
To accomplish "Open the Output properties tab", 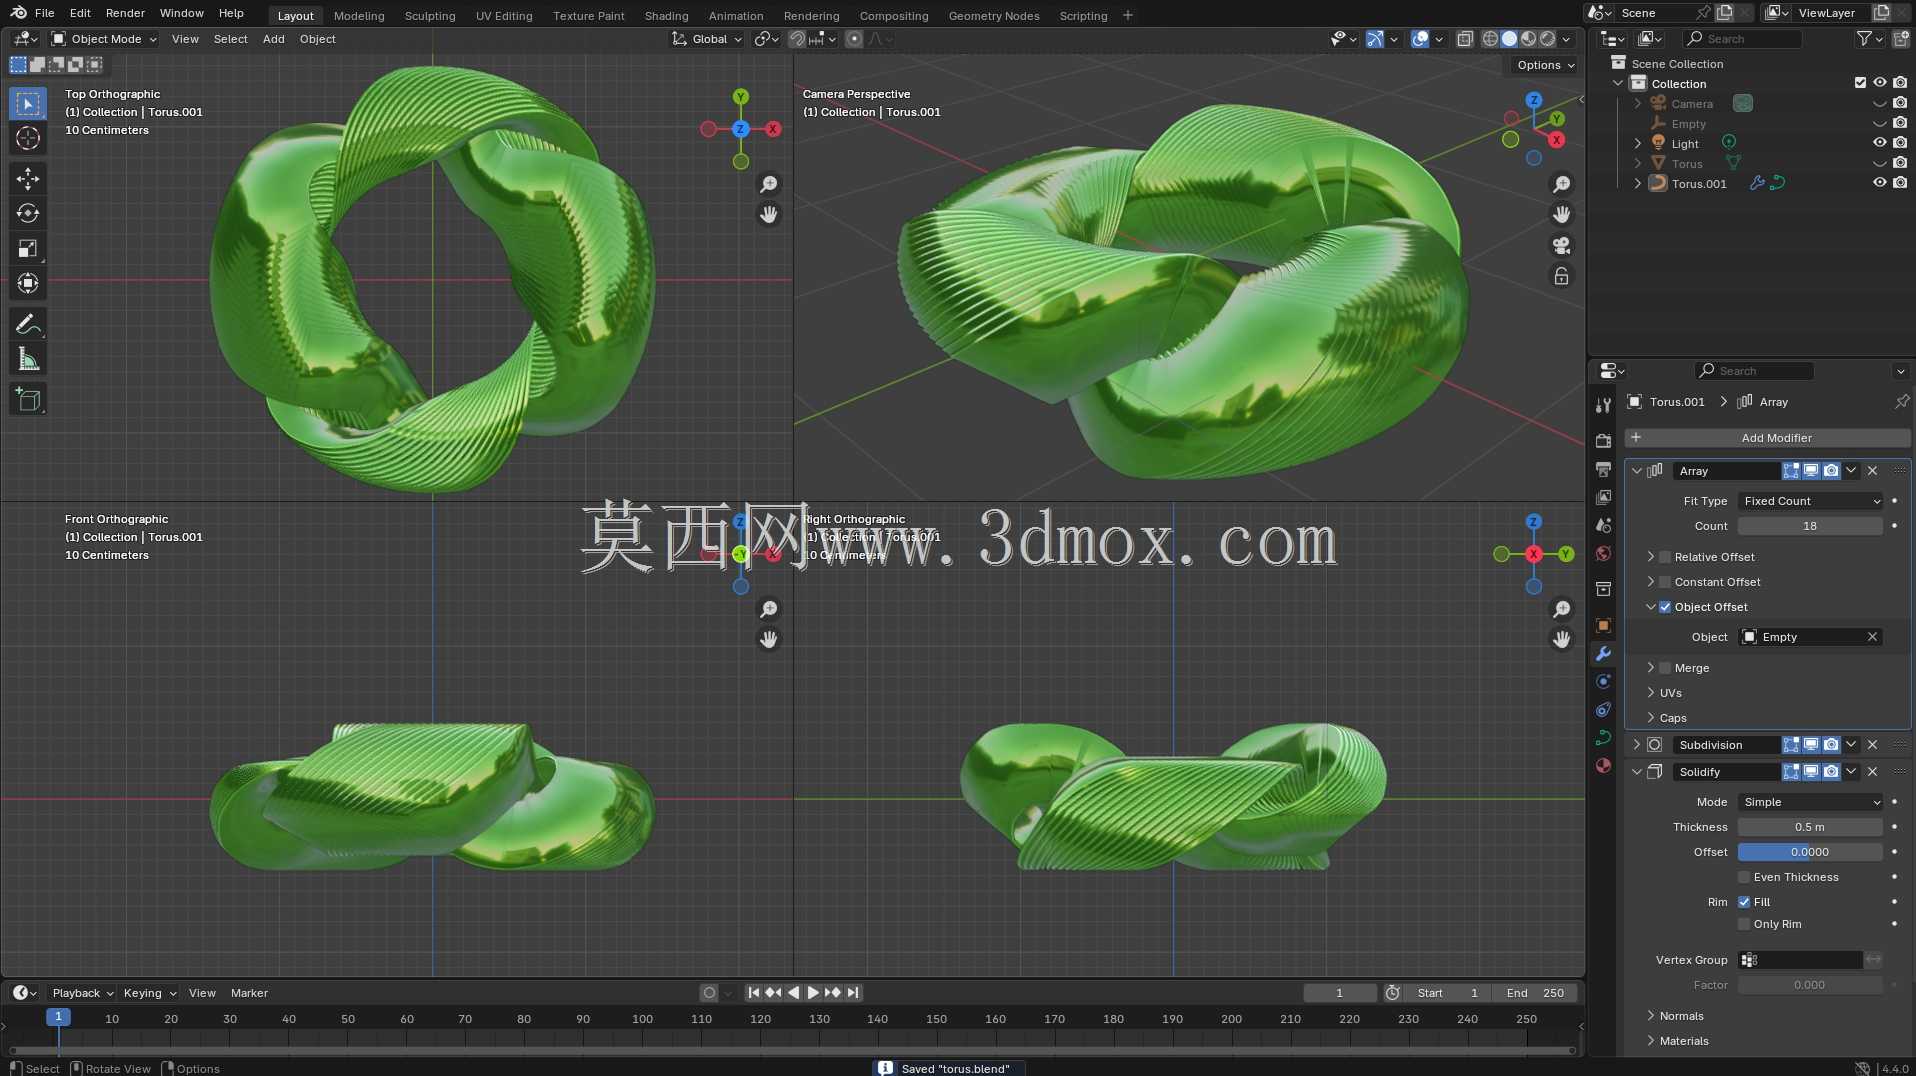I will tap(1603, 469).
